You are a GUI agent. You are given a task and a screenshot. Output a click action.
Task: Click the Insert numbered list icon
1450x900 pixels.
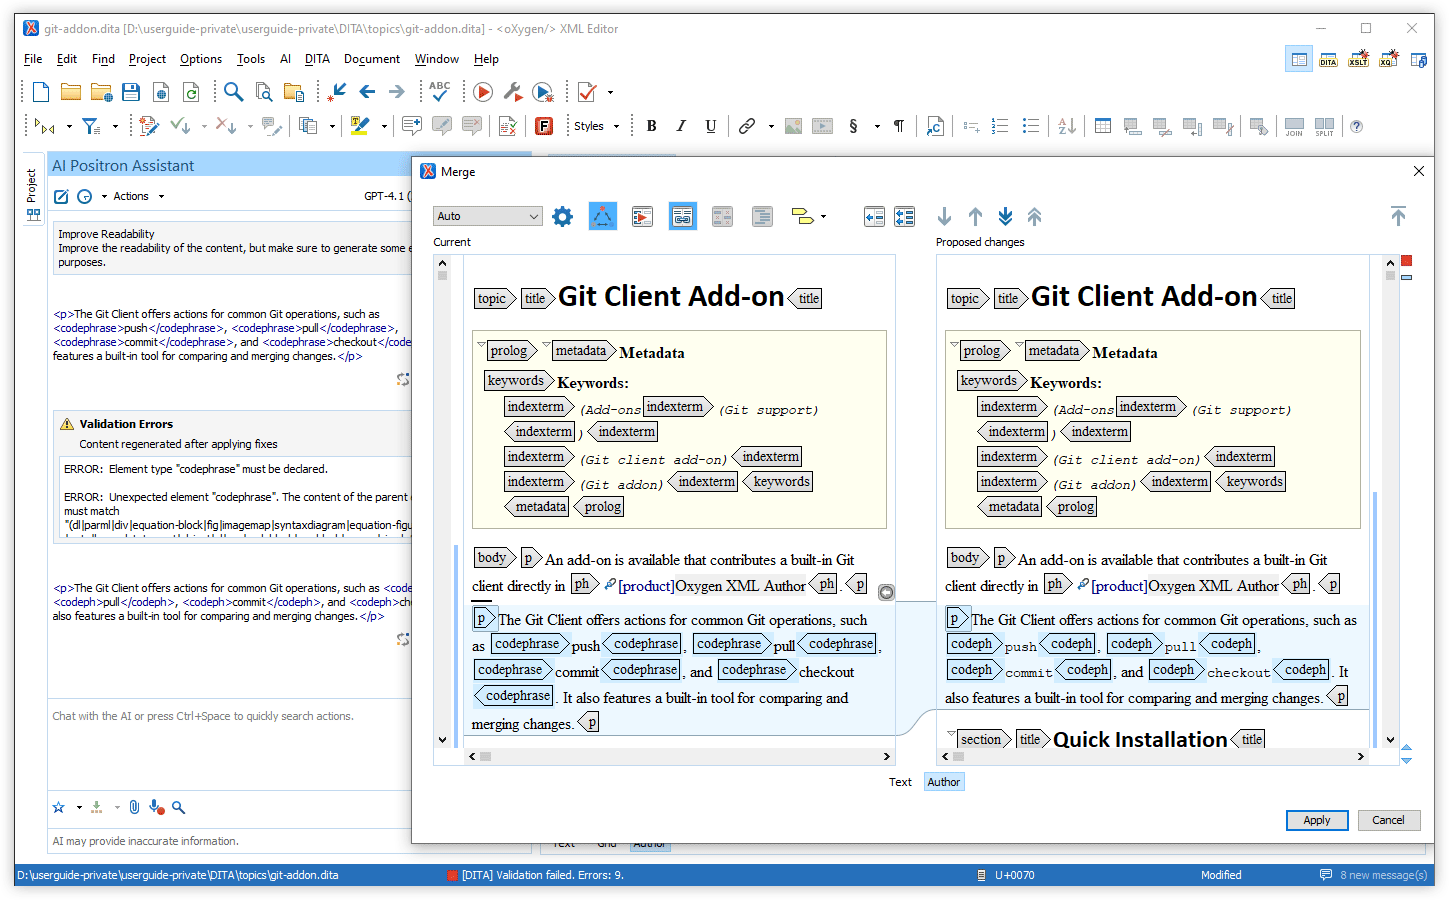point(1000,126)
